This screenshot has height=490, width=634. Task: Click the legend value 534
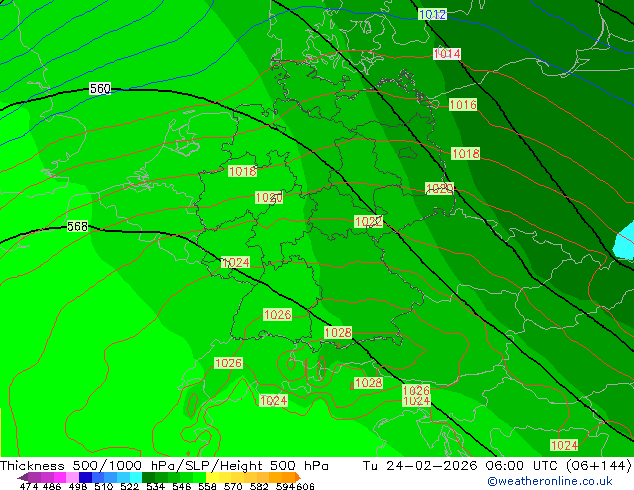tap(155, 486)
